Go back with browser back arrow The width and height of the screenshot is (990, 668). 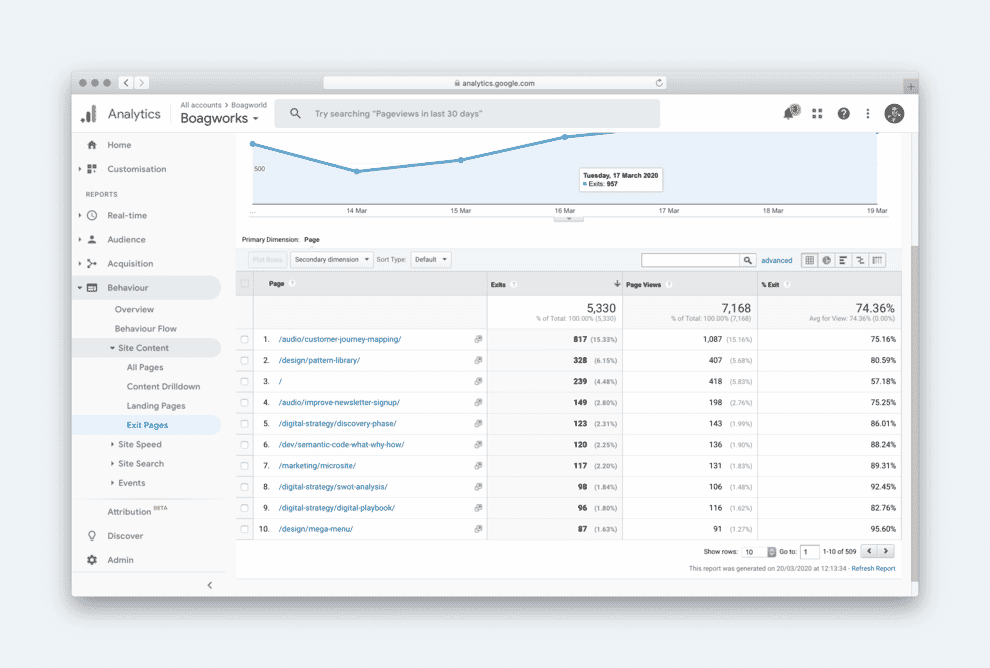[x=126, y=83]
